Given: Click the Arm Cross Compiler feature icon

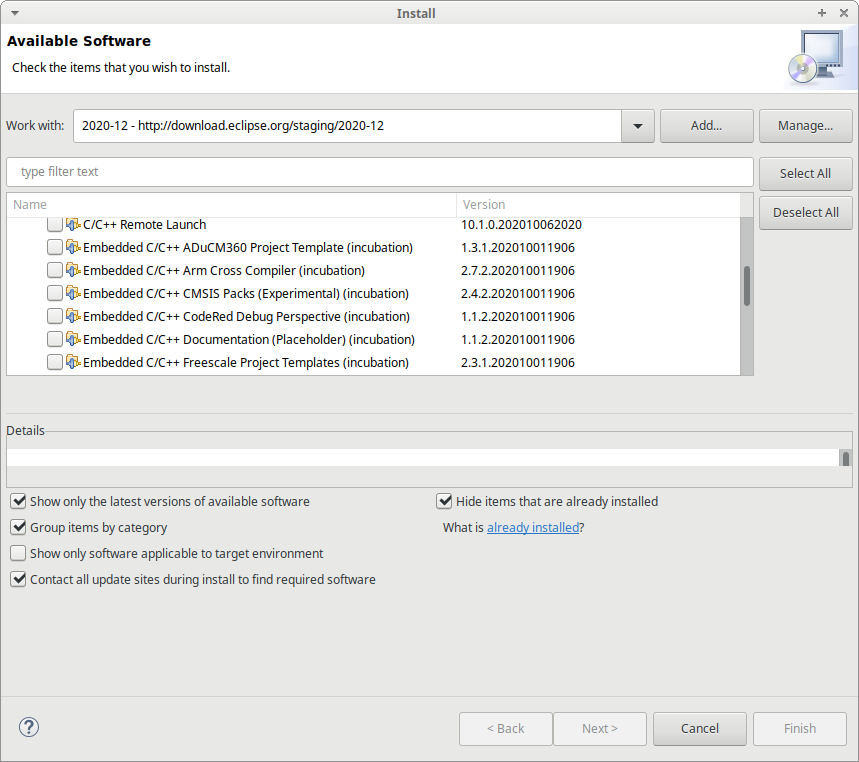Looking at the screenshot, I should click(73, 270).
